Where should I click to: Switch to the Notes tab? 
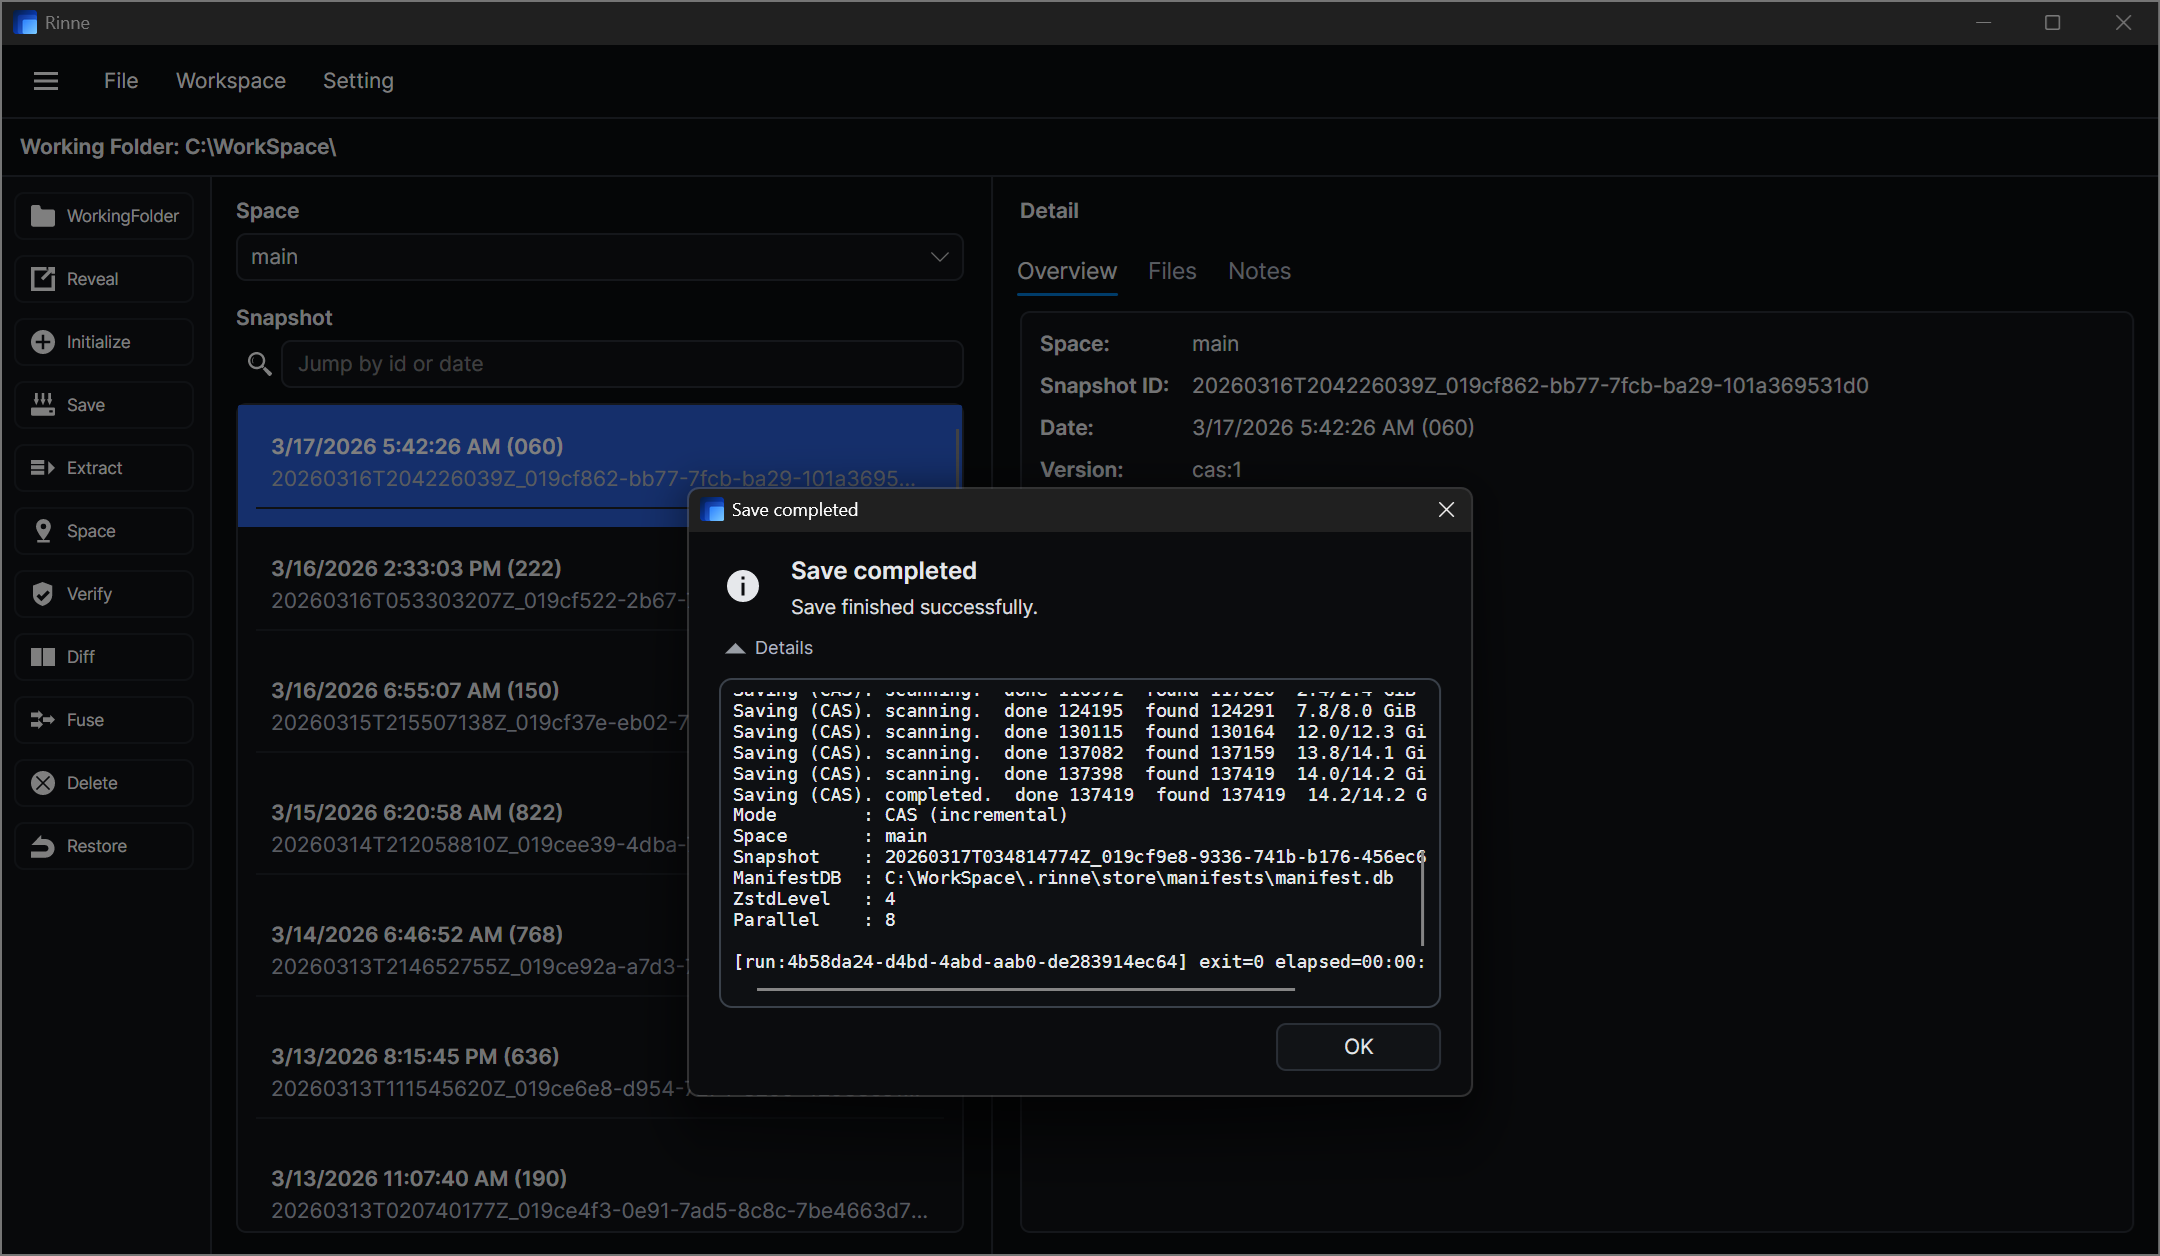click(x=1259, y=271)
